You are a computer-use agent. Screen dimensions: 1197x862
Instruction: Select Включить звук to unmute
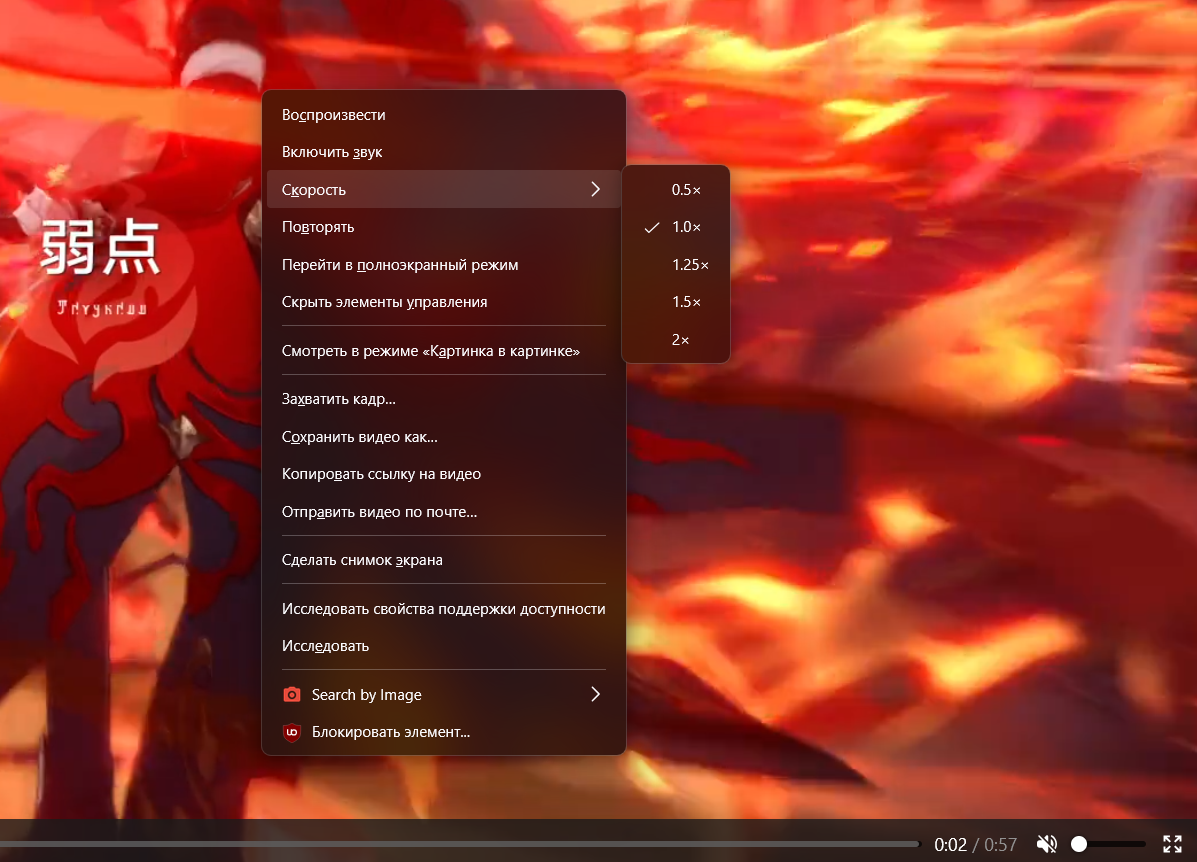(444, 152)
